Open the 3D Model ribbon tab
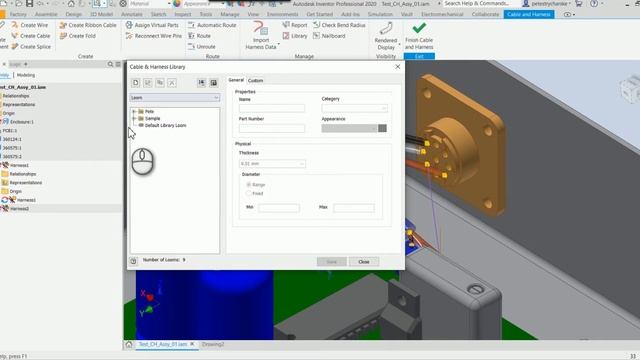640x360 pixels. click(x=101, y=14)
